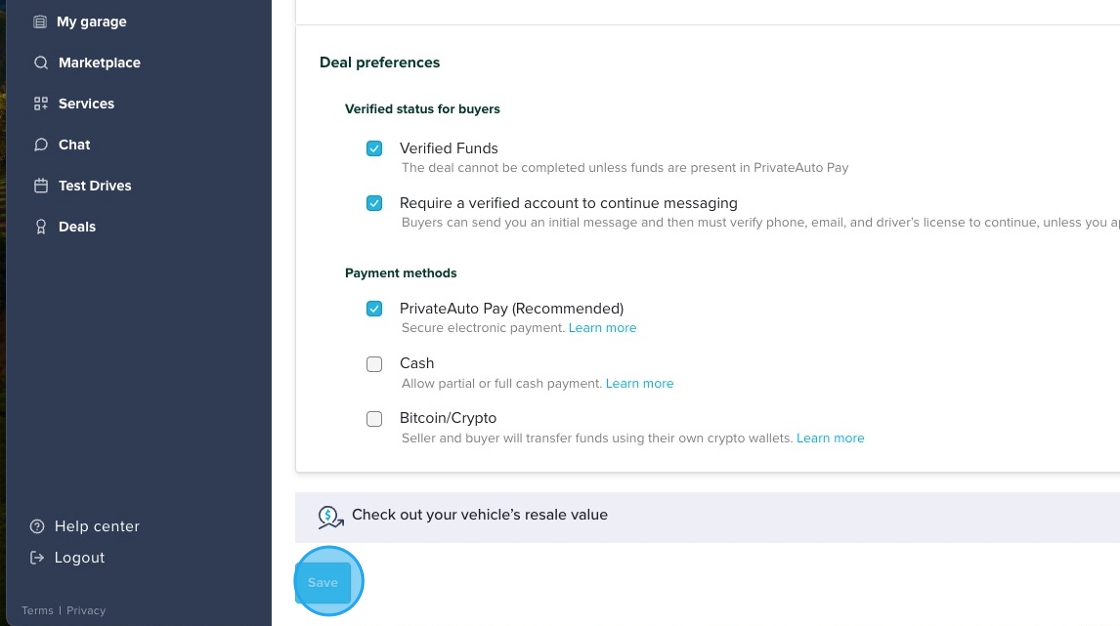Click the Marketplace magnifier icon

click(40, 63)
